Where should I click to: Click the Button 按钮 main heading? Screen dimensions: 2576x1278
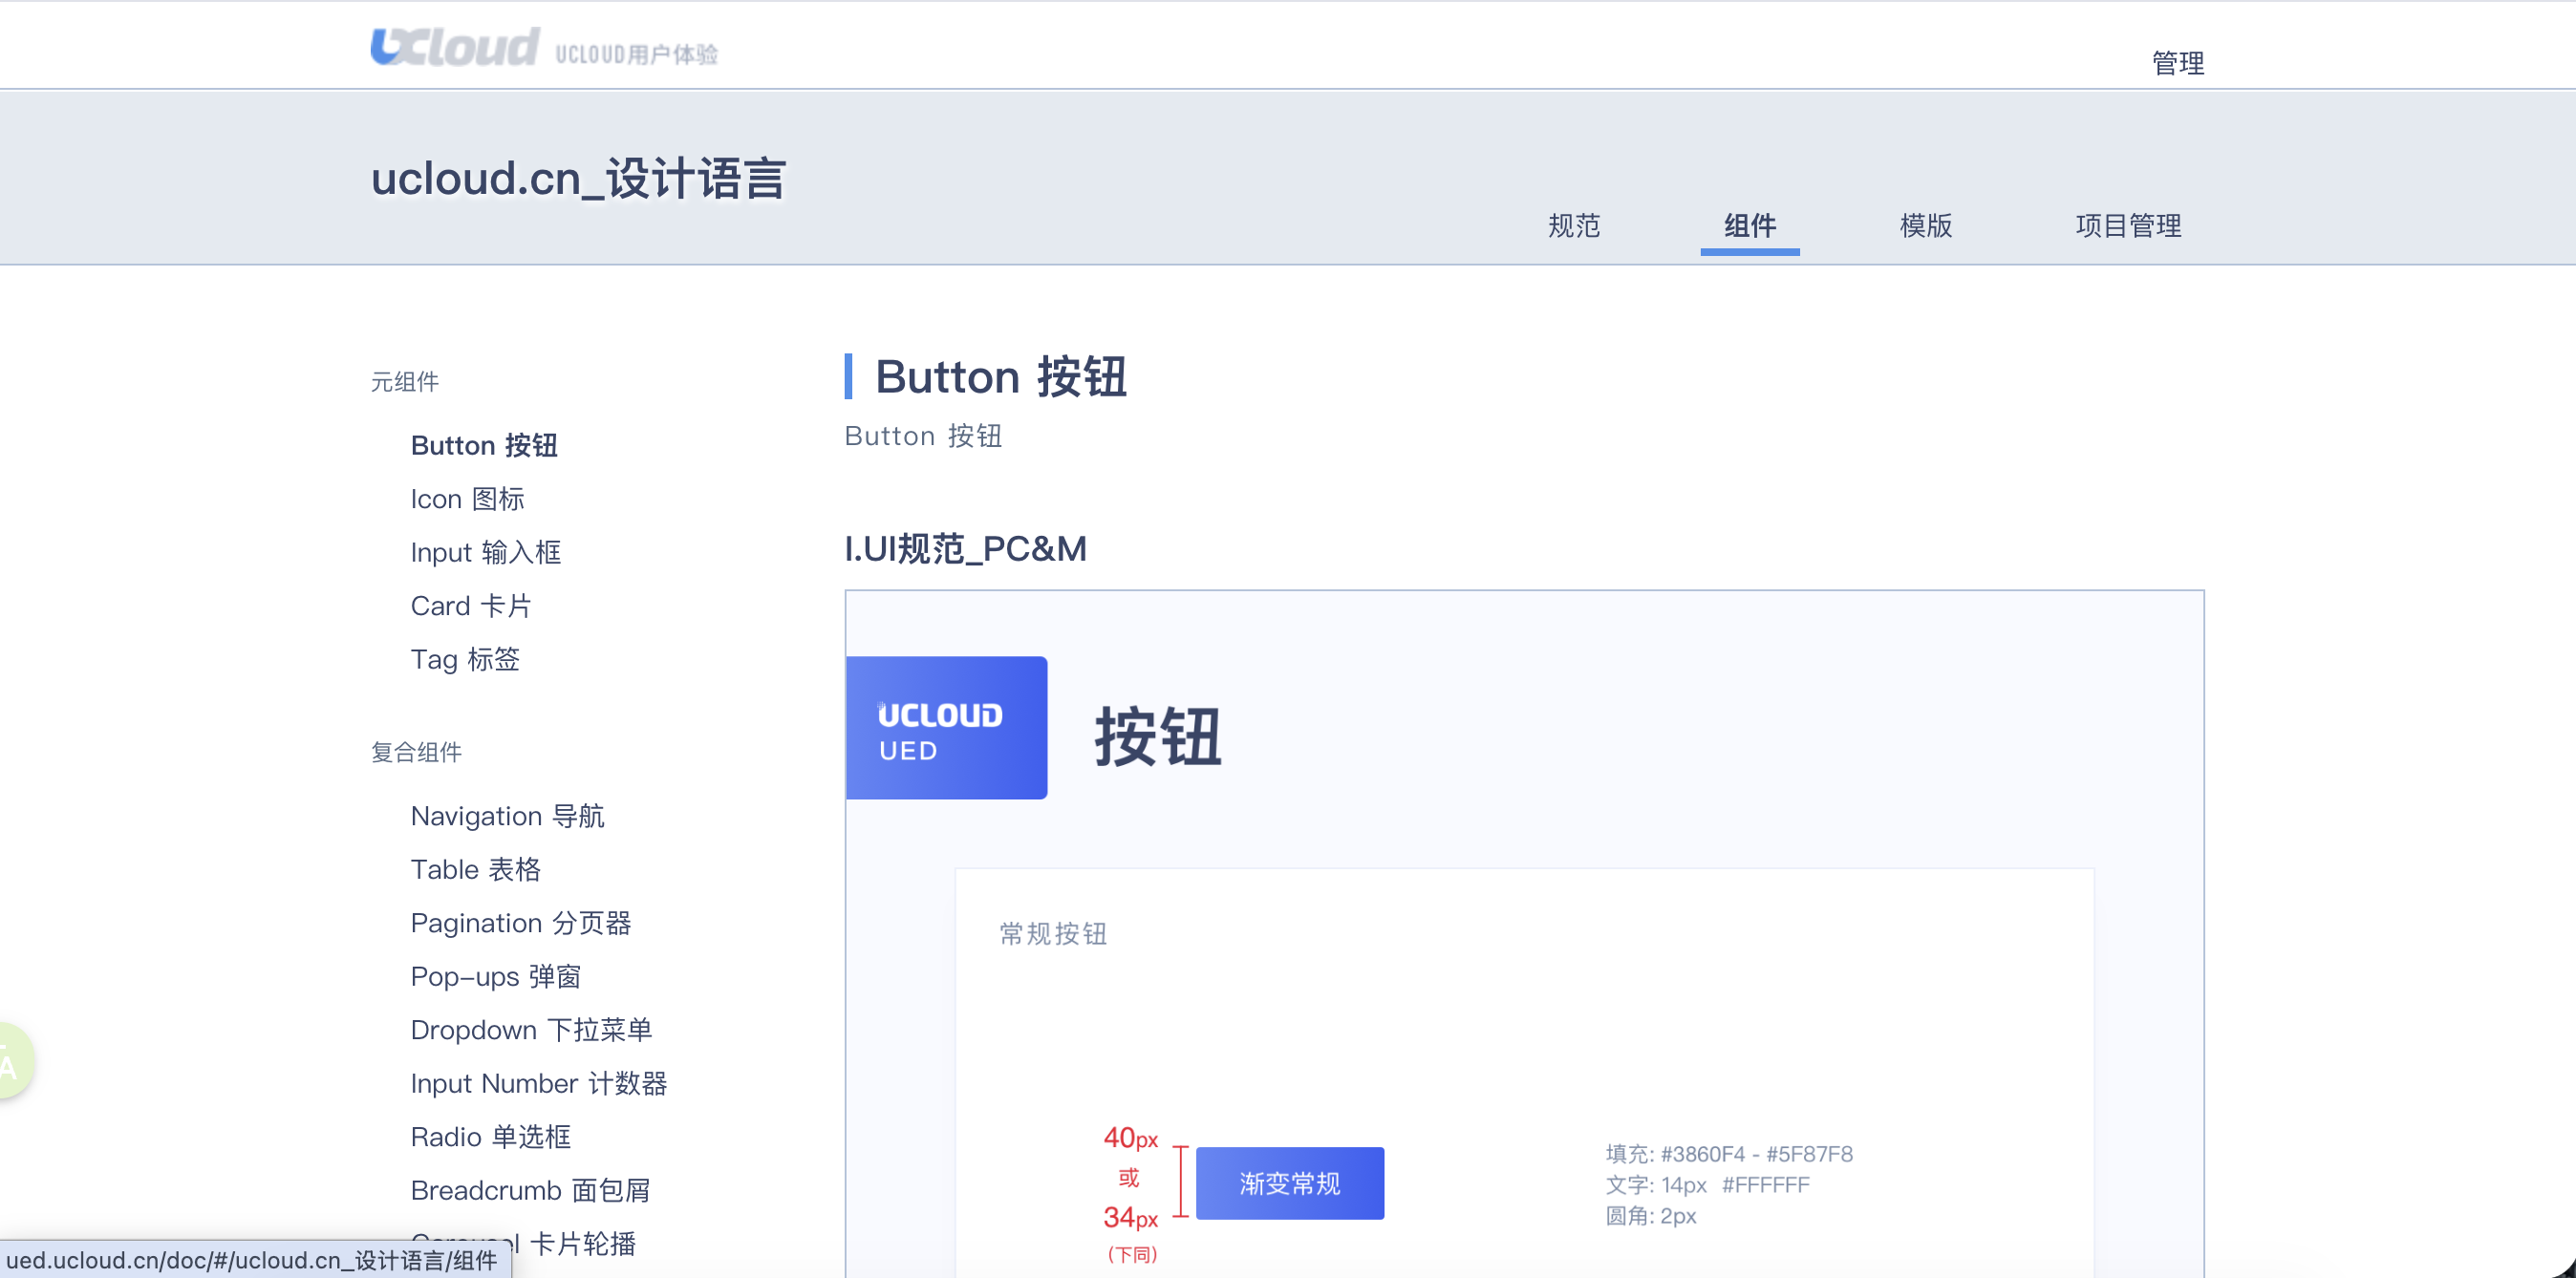point(1001,377)
